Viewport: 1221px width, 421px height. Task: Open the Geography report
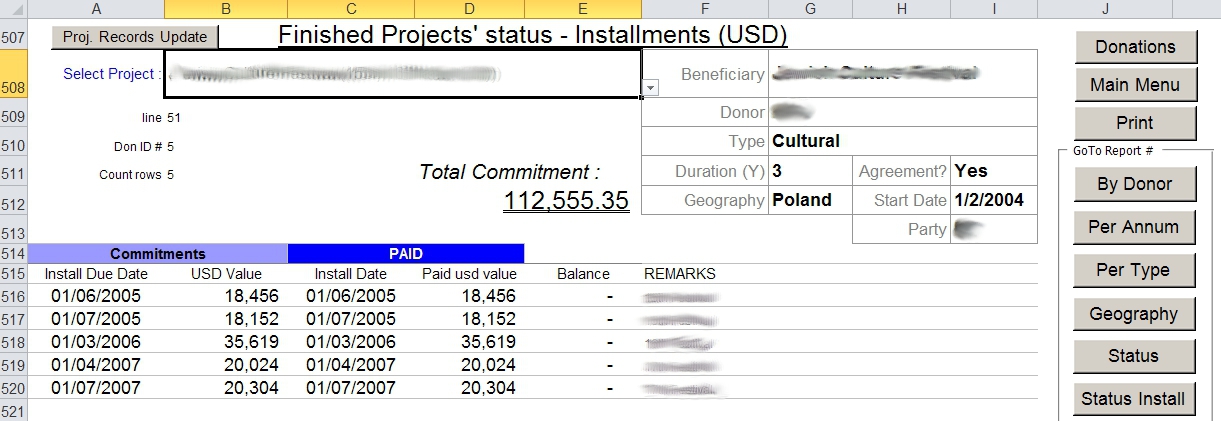(1133, 314)
